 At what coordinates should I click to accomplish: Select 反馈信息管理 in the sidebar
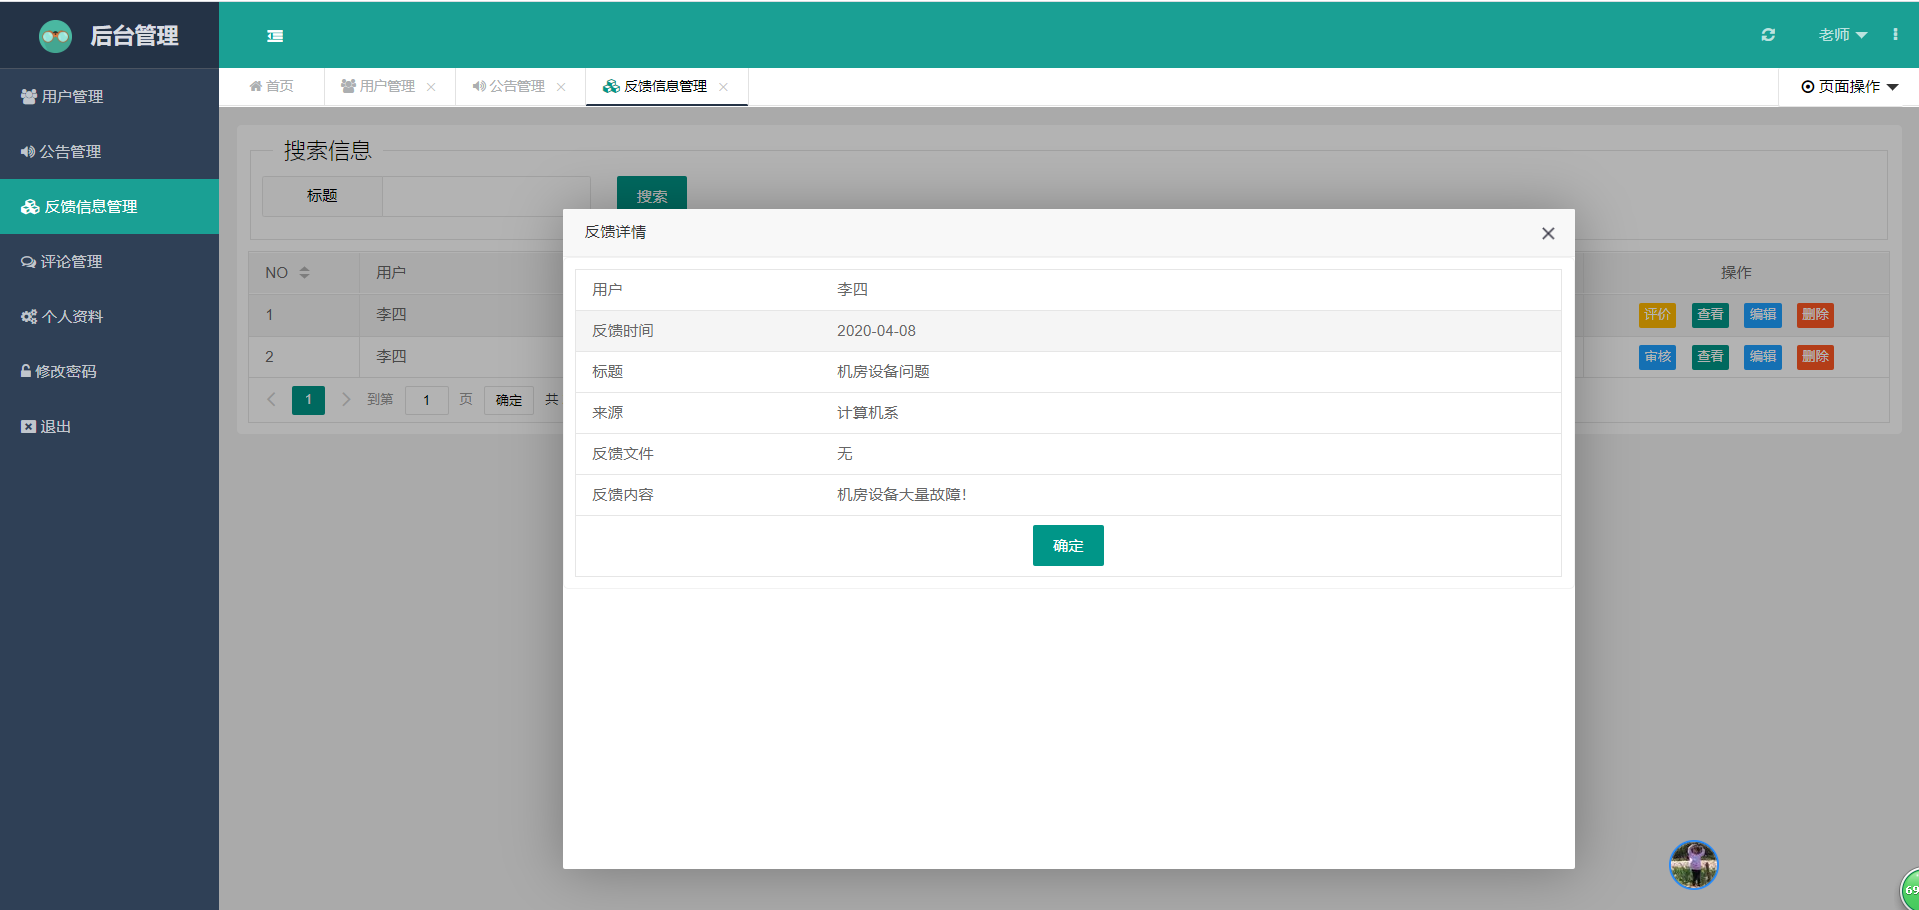click(109, 207)
